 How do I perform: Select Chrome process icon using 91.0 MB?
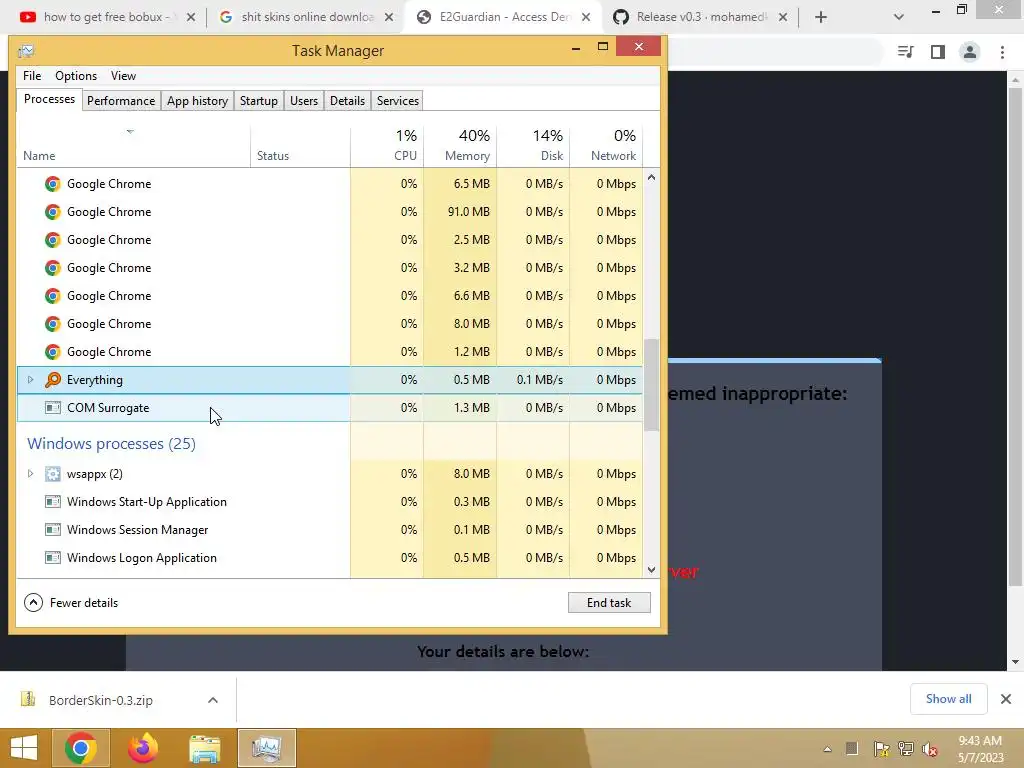coord(53,212)
